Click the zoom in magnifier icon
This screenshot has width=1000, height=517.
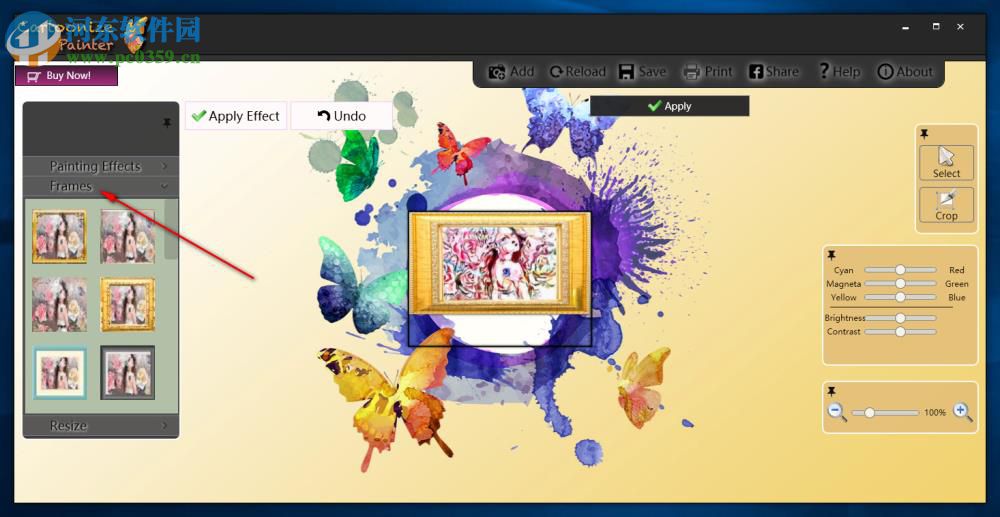coord(963,412)
